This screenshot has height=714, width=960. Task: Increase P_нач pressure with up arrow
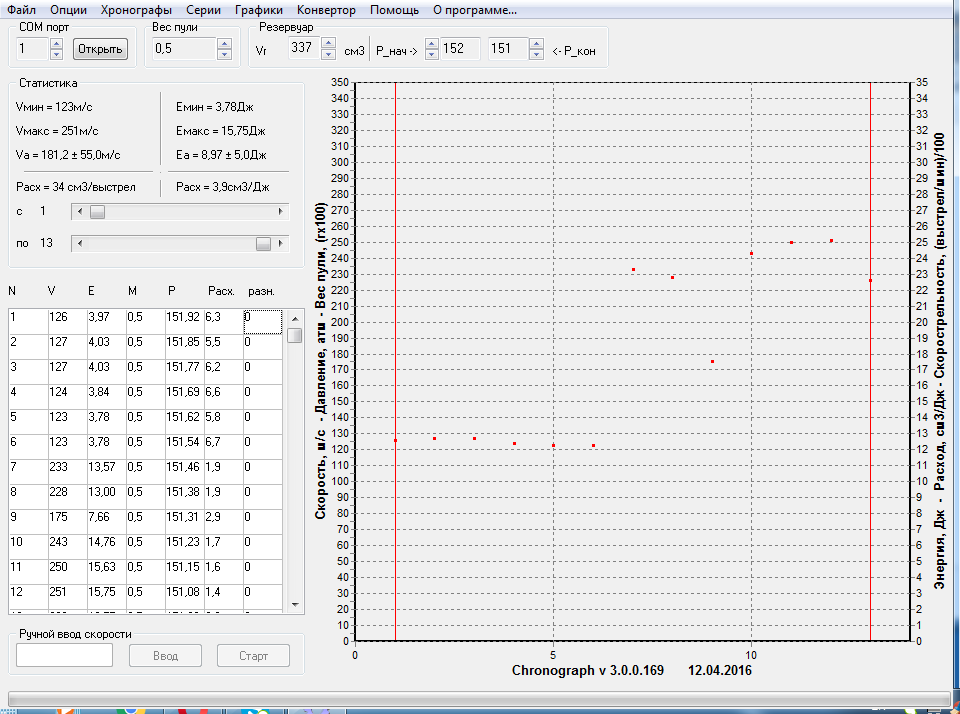click(432, 43)
